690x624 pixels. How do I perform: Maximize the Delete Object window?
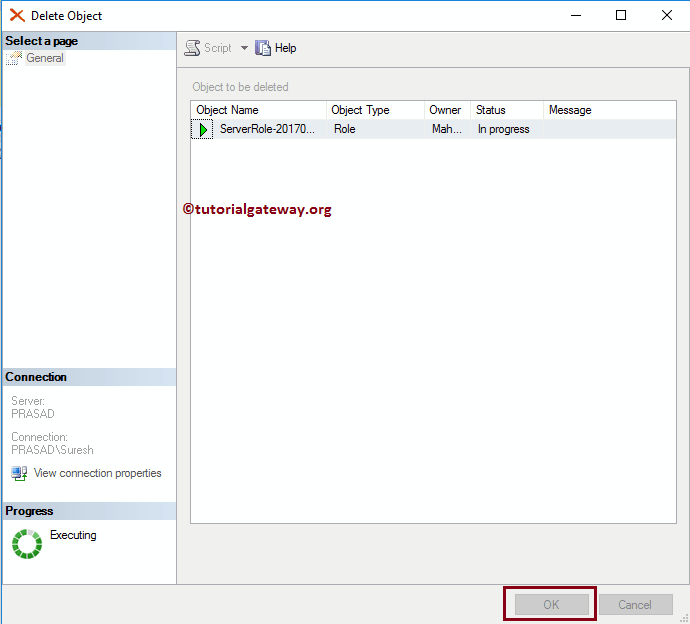(621, 15)
